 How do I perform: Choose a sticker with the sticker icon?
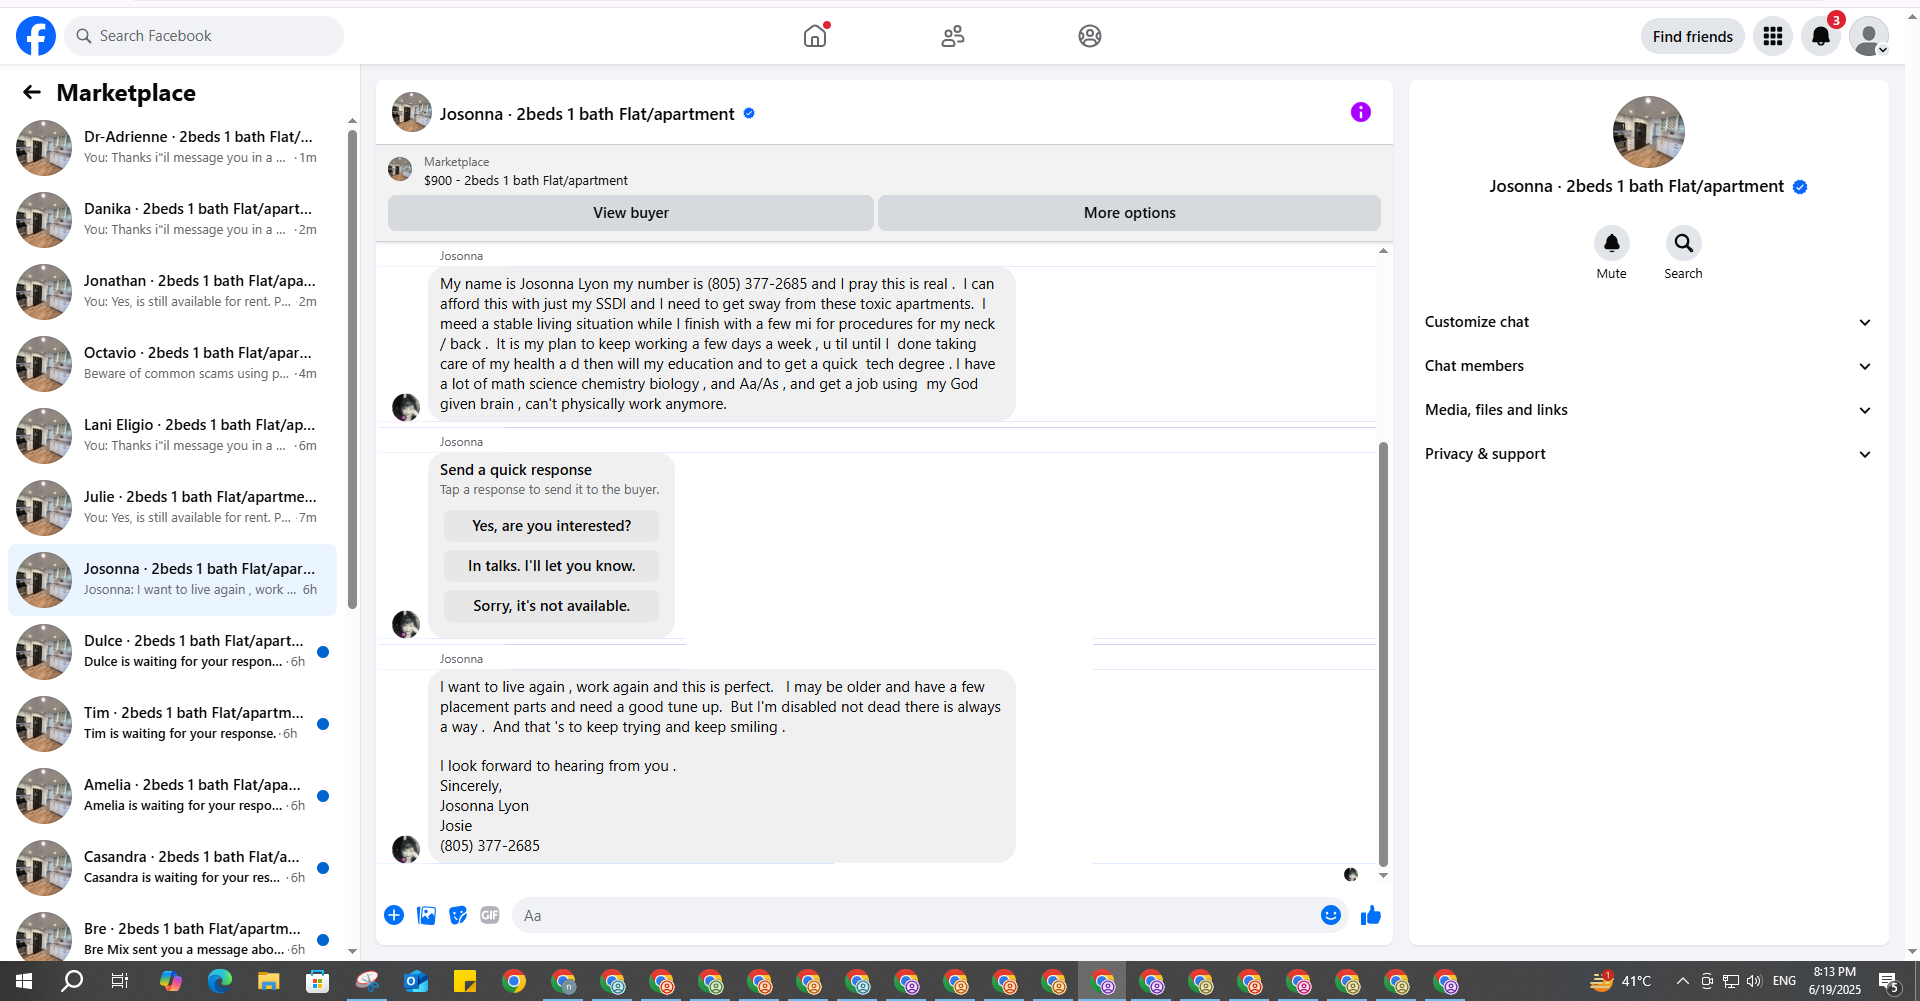pos(458,915)
